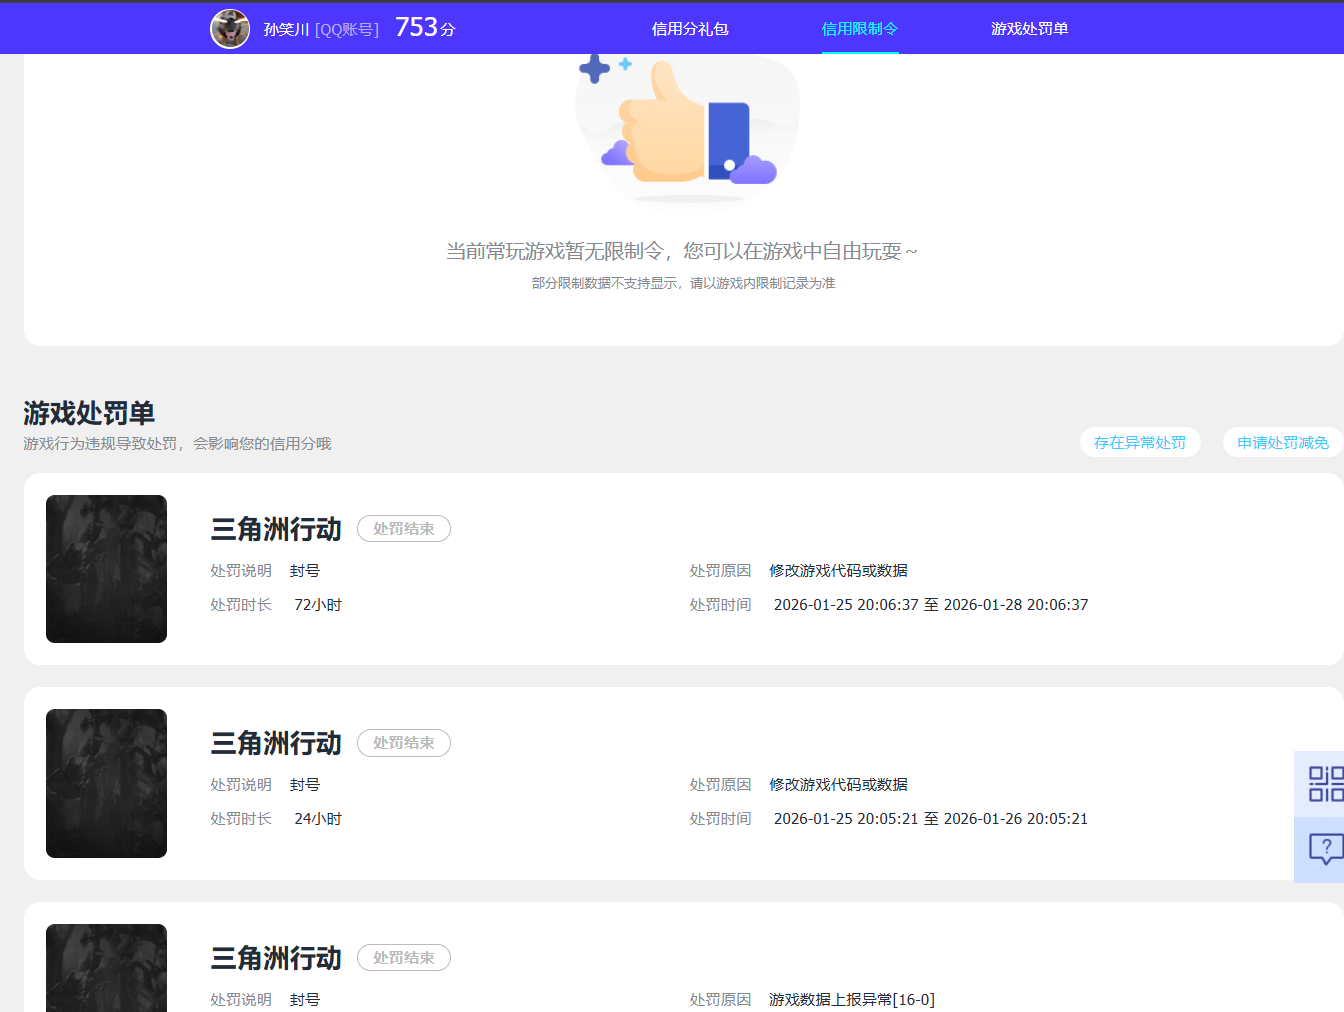1344x1012 pixels.
Task: Click 孙笑川's profile avatar
Action: pyautogui.click(x=230, y=28)
